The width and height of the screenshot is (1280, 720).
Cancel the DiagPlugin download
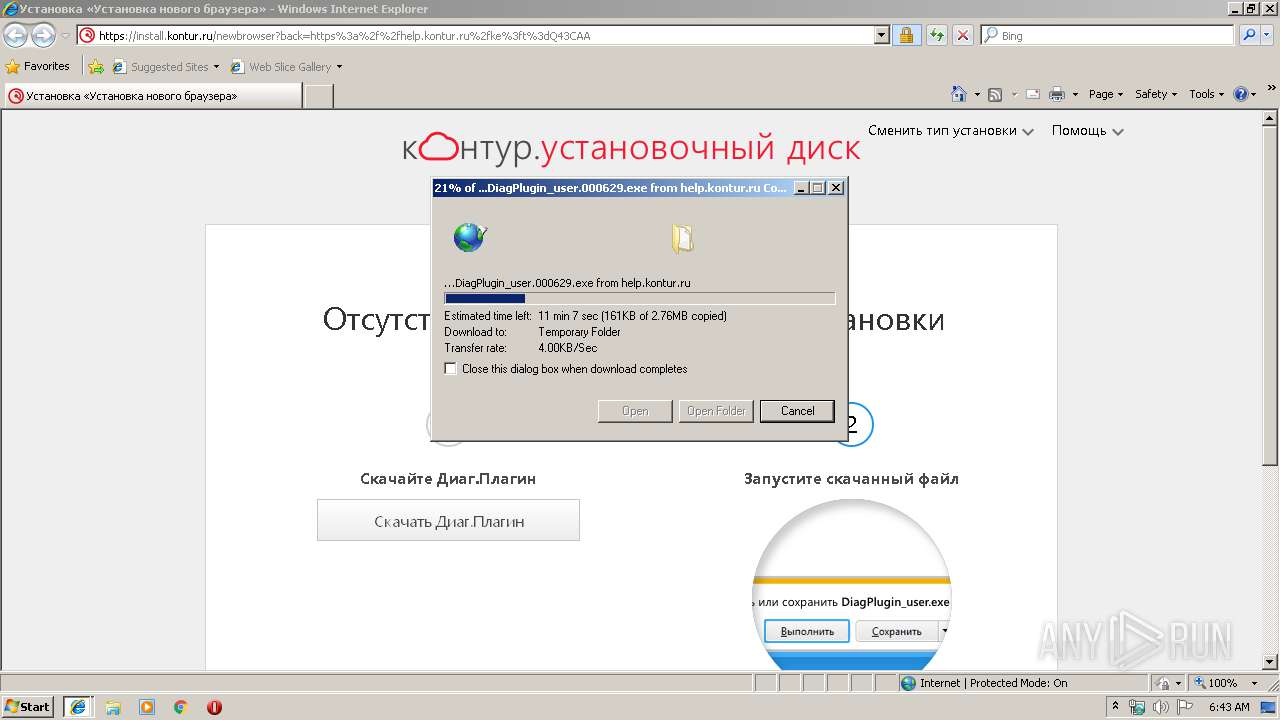pos(797,411)
